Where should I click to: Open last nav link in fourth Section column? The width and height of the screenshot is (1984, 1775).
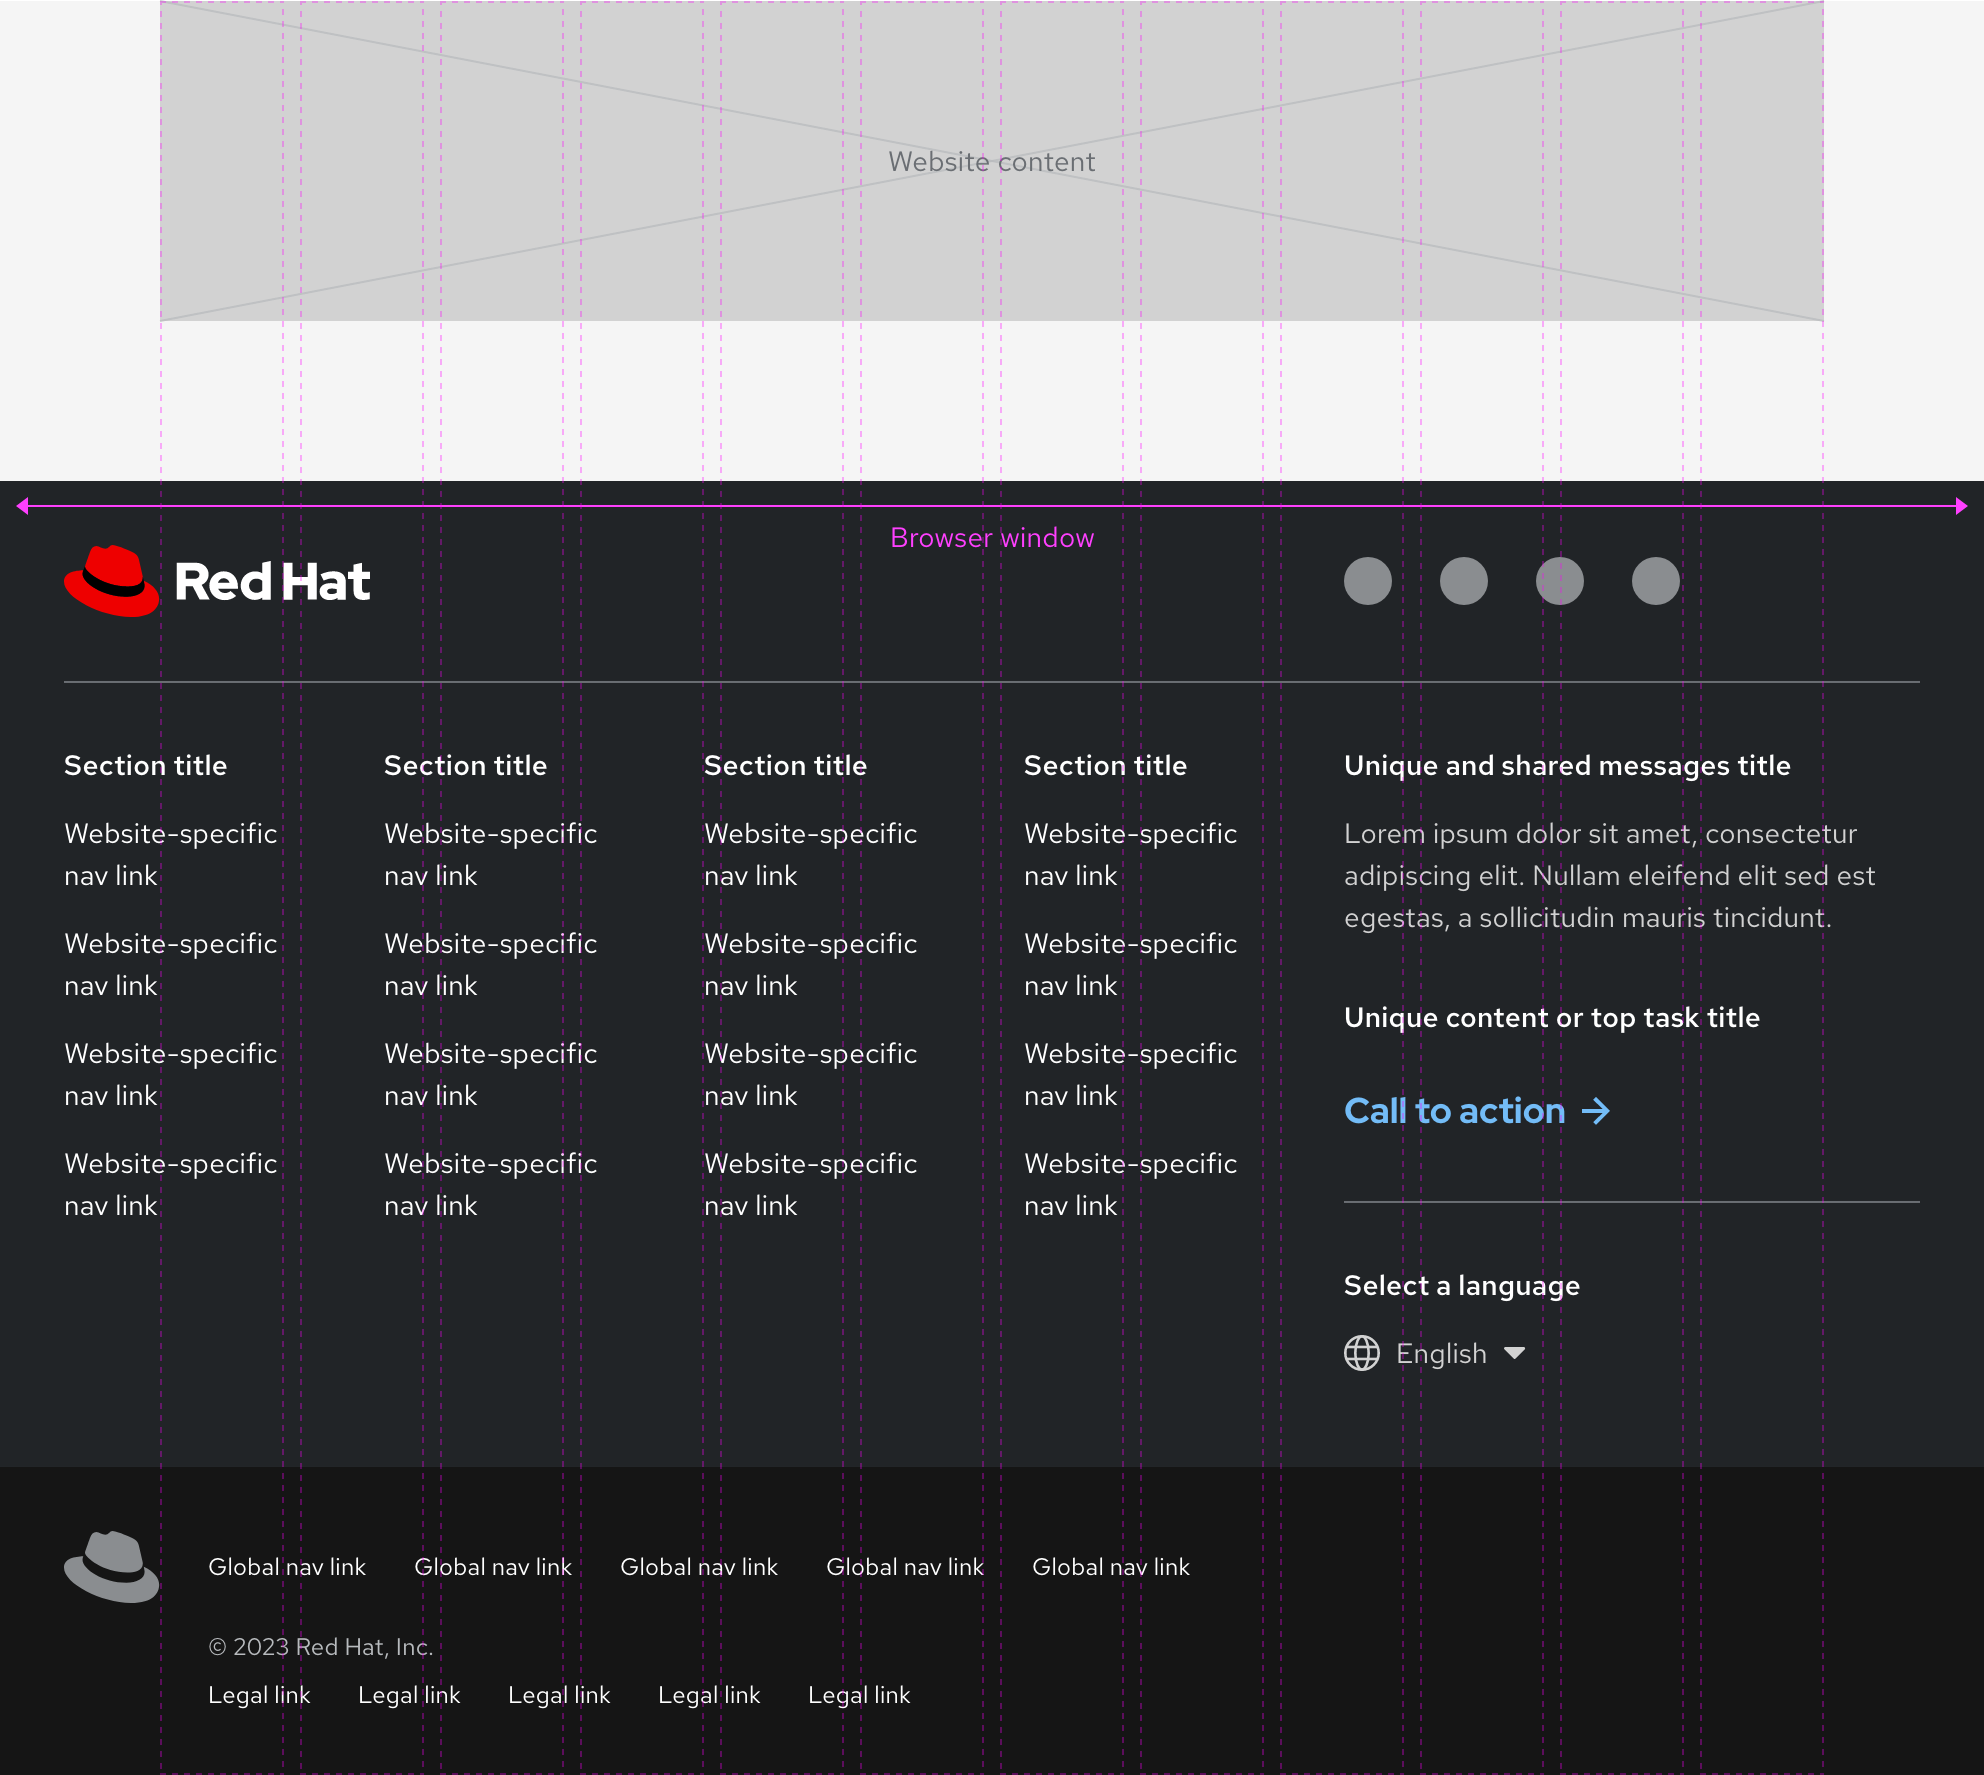pos(1130,1184)
